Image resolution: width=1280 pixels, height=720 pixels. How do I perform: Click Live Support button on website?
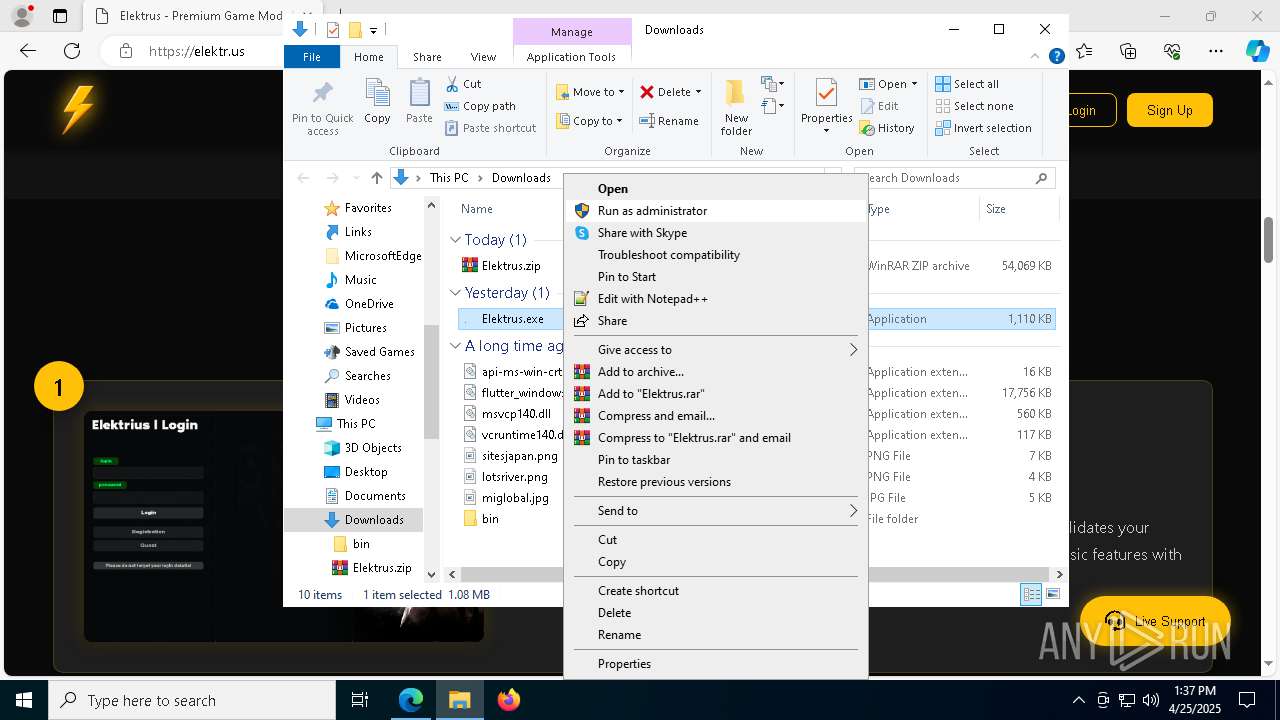point(1155,621)
